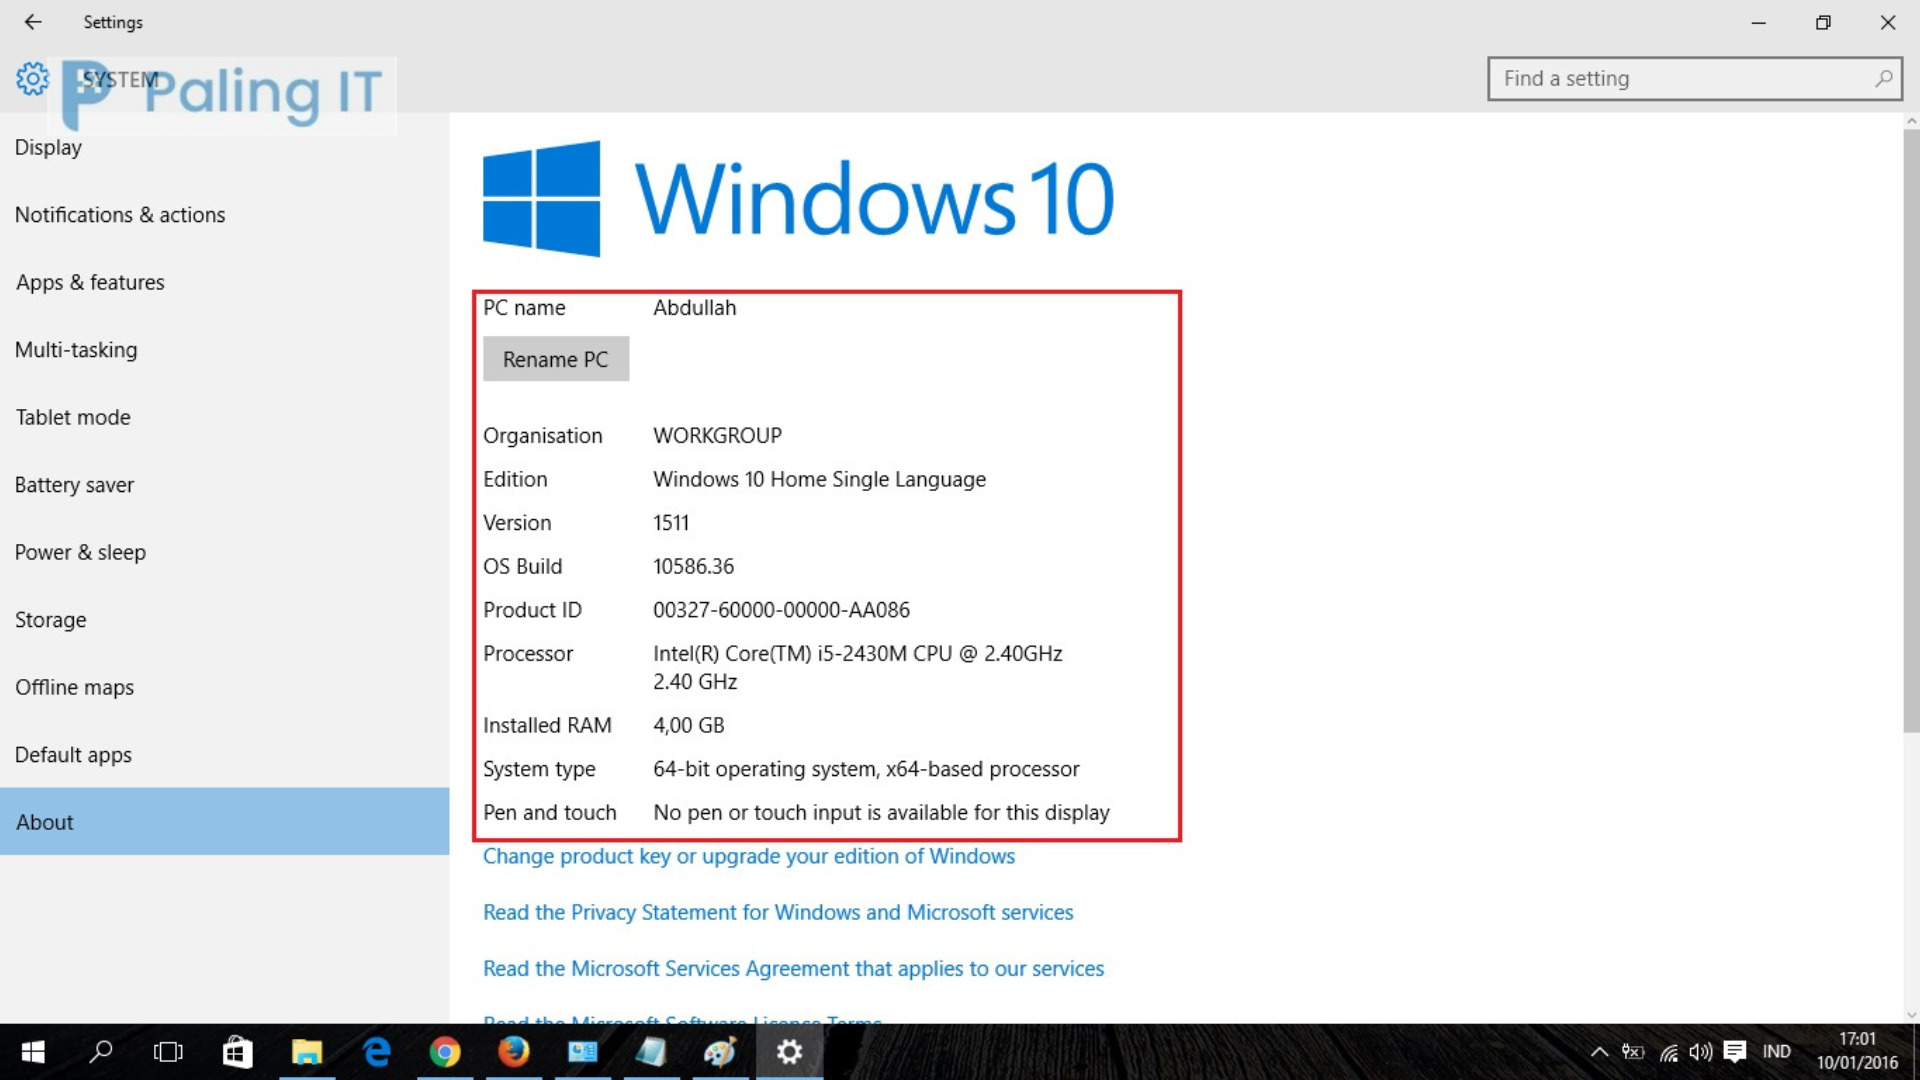The height and width of the screenshot is (1080, 1920).
Task: Select Default apps in sidebar
Action: click(224, 755)
